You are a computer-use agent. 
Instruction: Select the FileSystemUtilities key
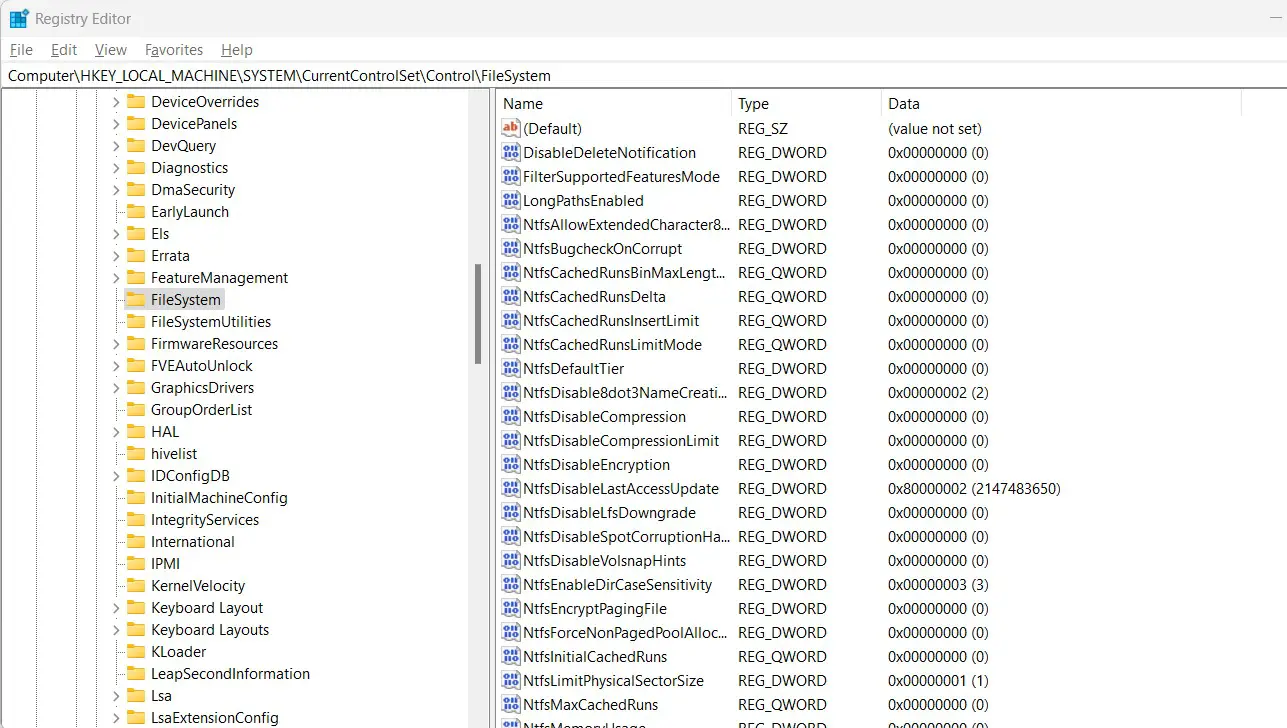pyautogui.click(x=211, y=322)
